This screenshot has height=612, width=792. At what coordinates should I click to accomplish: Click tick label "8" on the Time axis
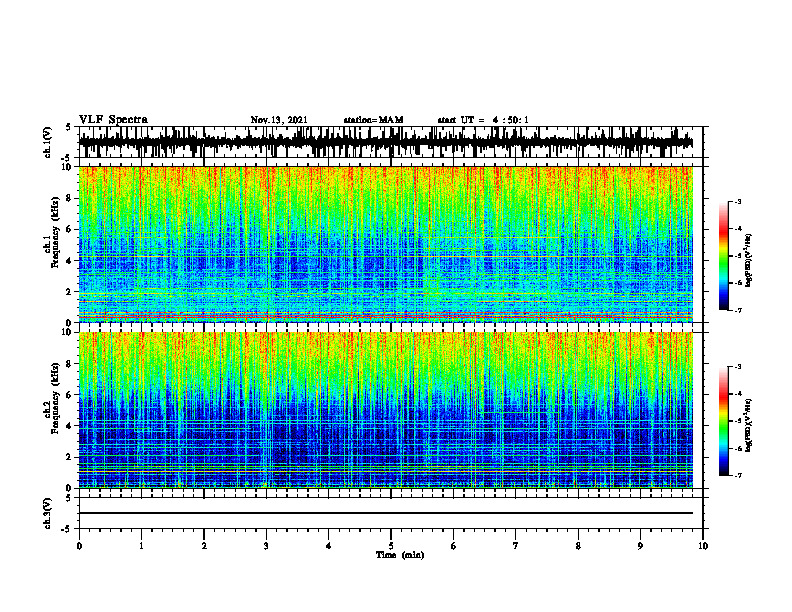[578, 546]
